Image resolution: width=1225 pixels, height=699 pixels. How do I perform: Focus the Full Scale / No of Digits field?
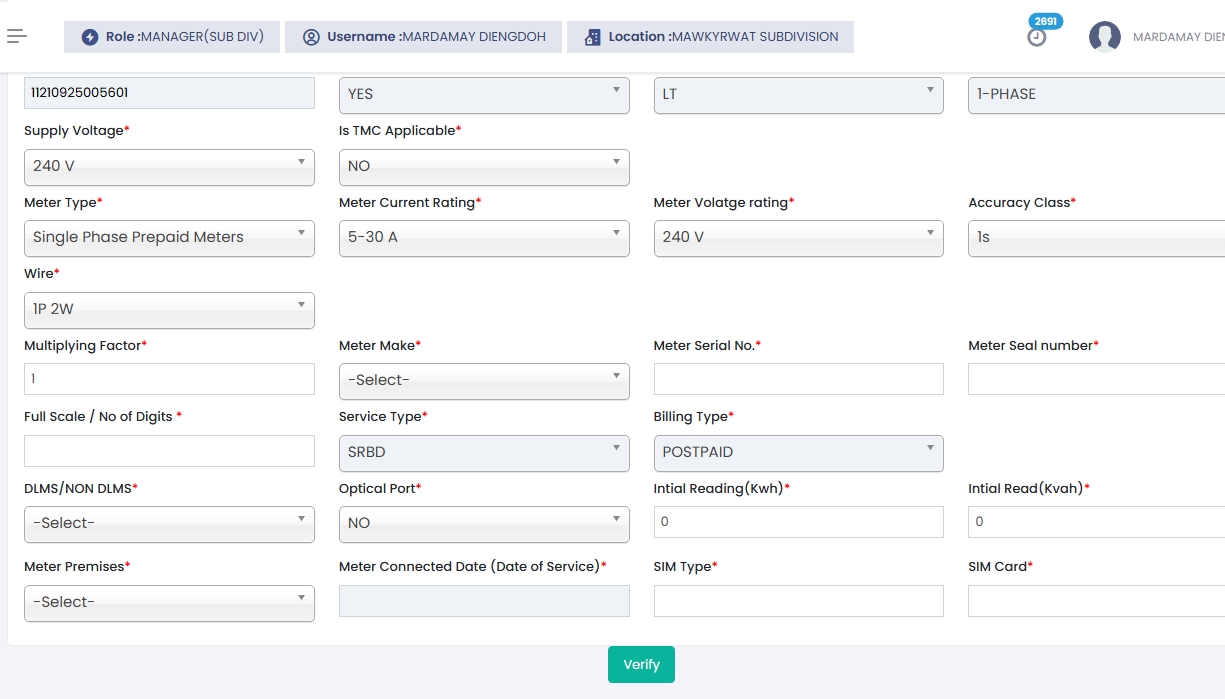(169, 451)
